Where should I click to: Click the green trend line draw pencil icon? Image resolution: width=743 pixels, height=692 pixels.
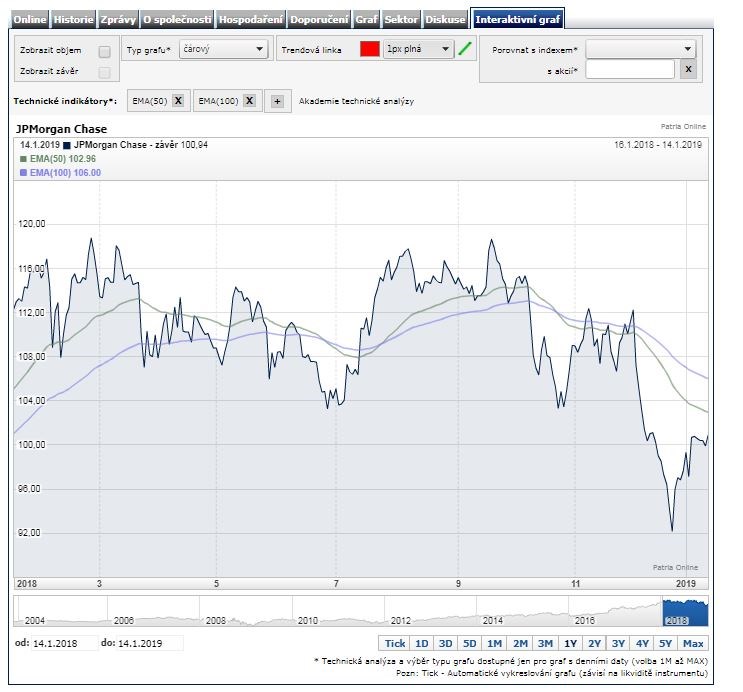(465, 49)
